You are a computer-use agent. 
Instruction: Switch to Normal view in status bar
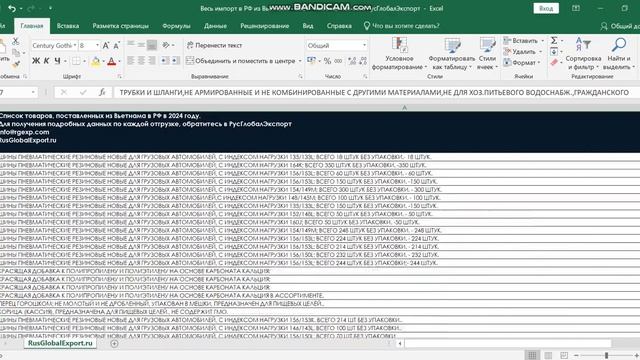click(532, 356)
